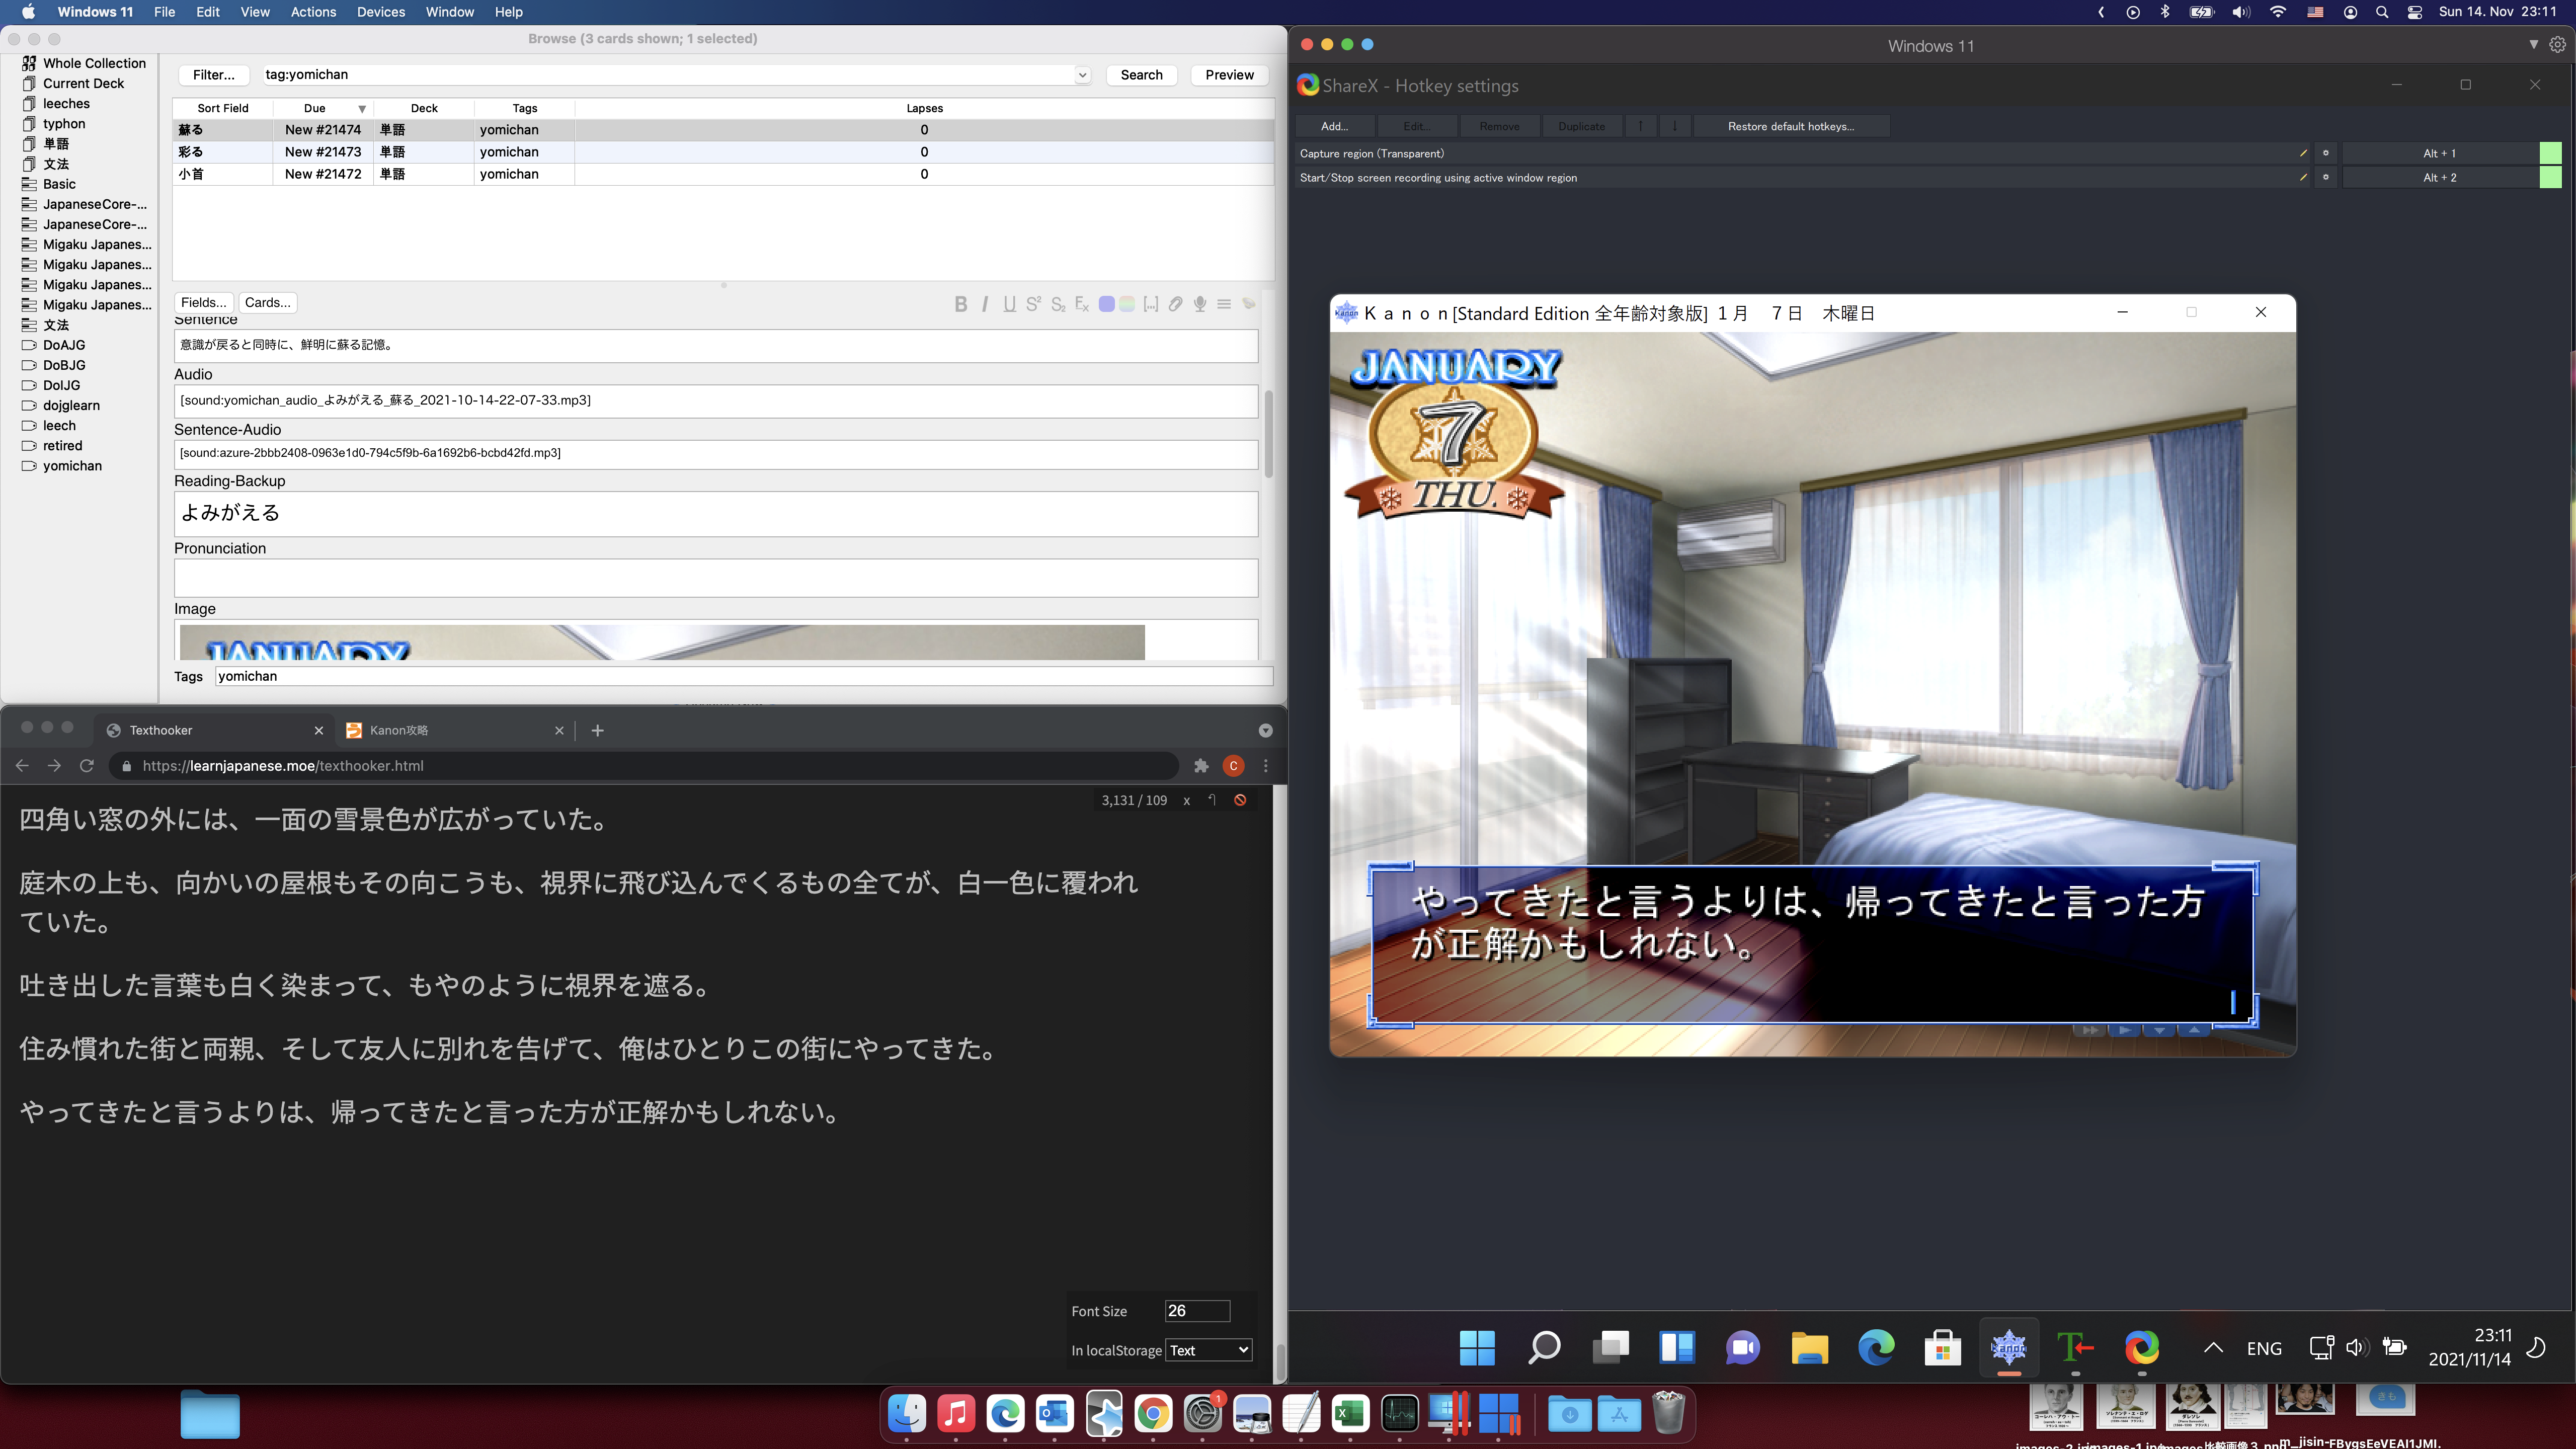
Task: Open the Devices menu in menu bar
Action: (x=380, y=12)
